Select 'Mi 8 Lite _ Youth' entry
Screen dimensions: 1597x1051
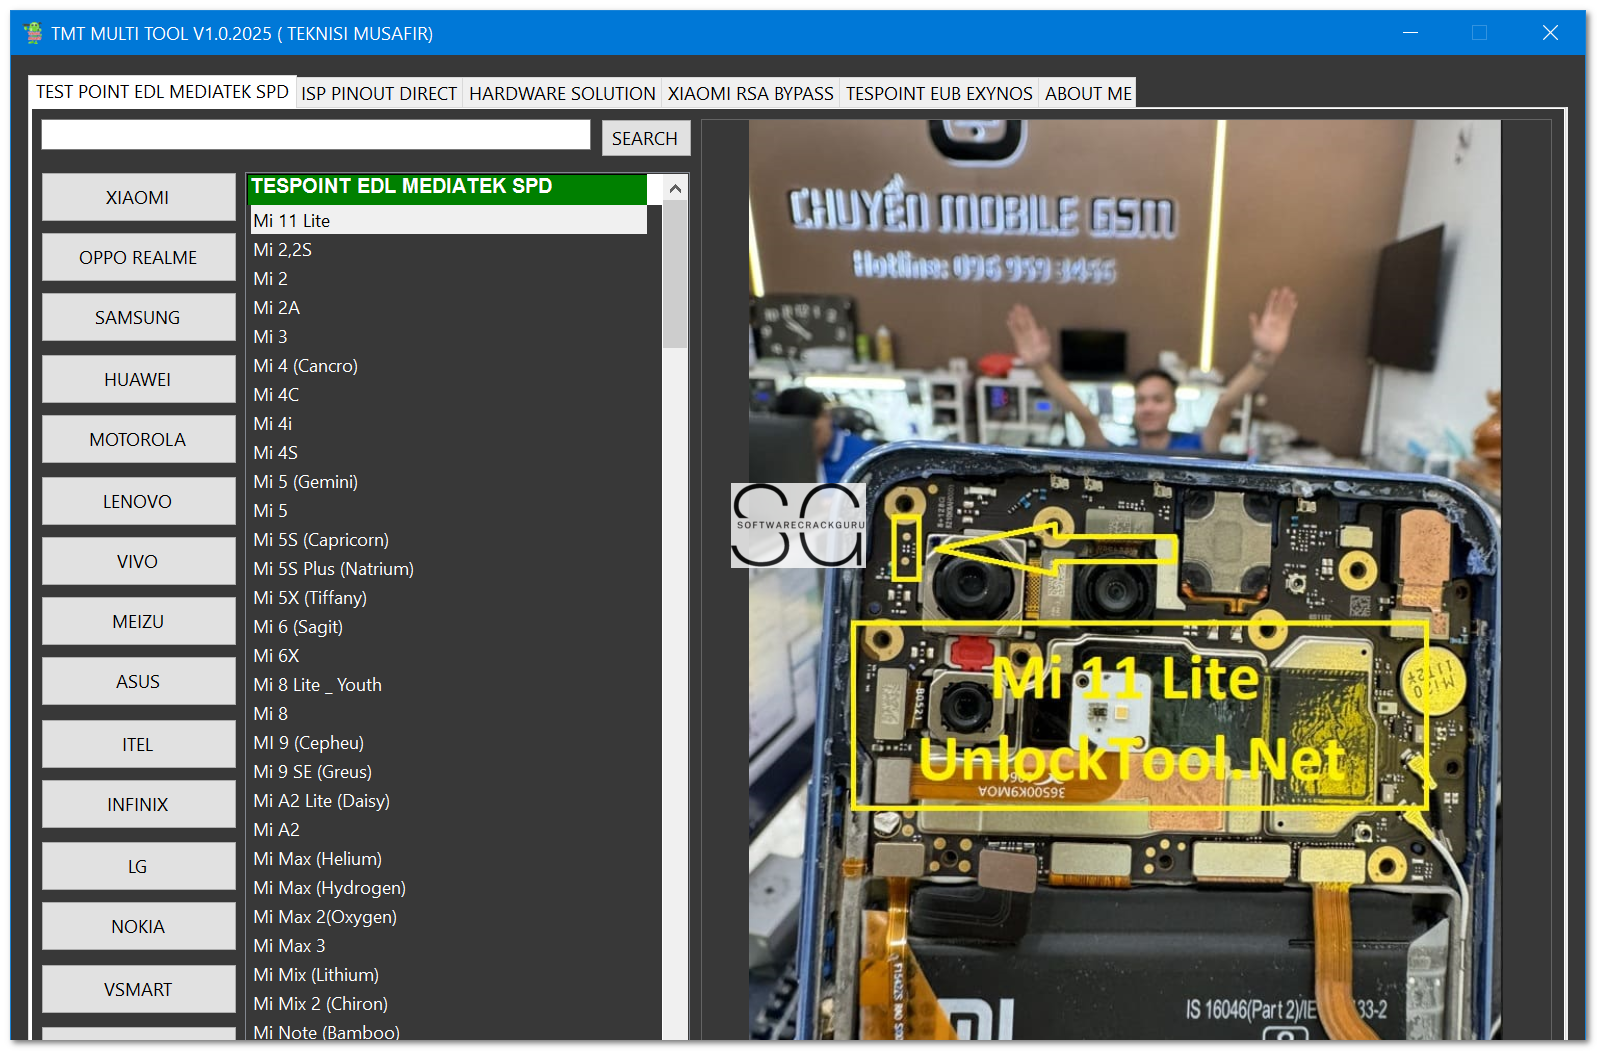[449, 684]
